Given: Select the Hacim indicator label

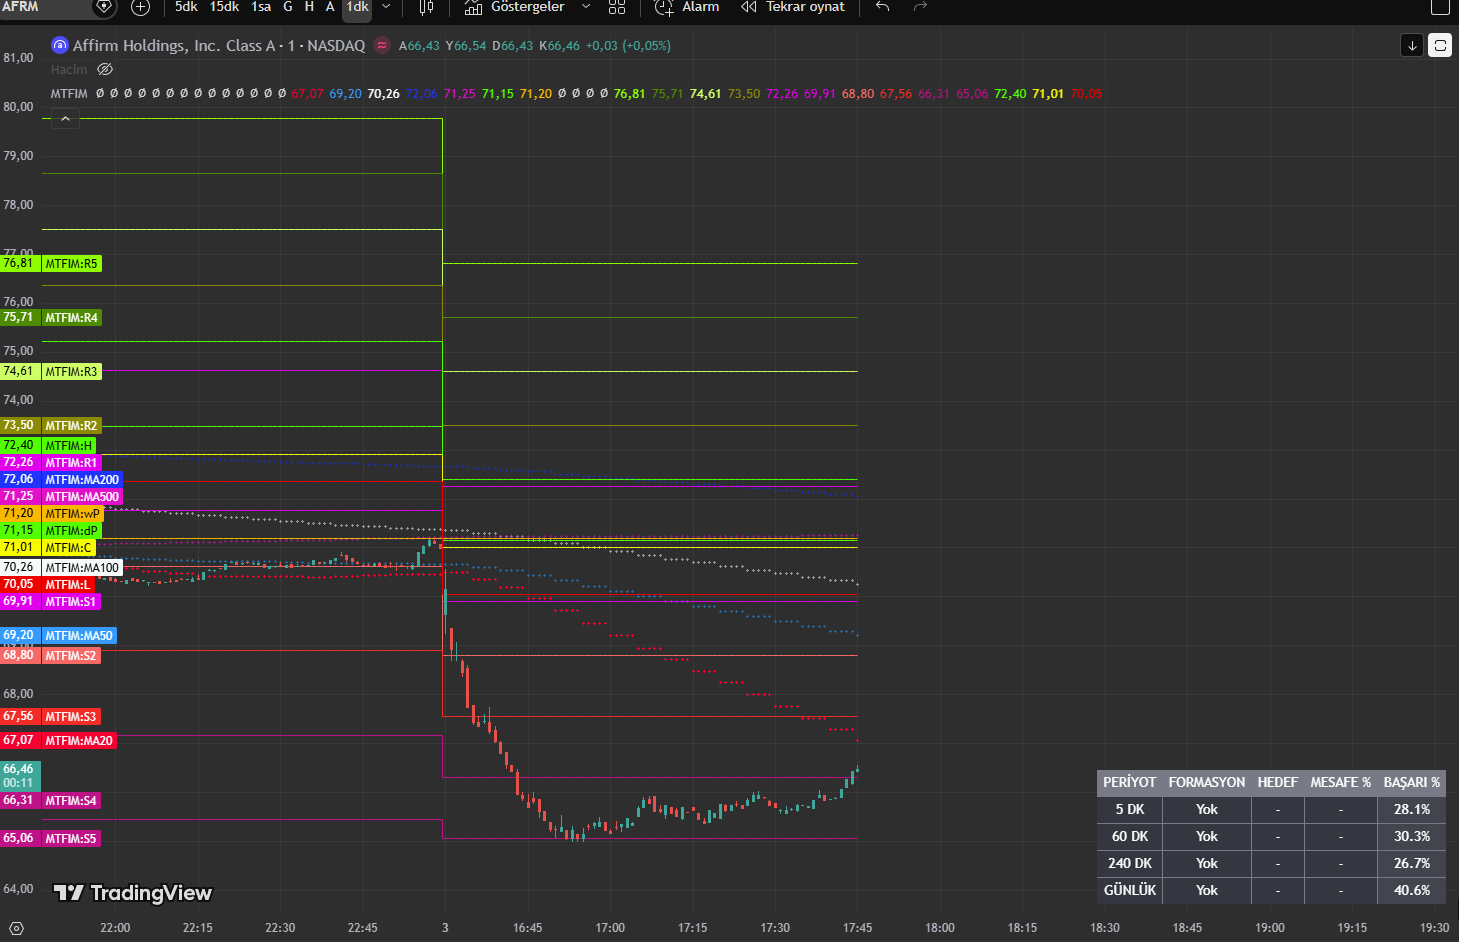Looking at the screenshot, I should pos(69,70).
